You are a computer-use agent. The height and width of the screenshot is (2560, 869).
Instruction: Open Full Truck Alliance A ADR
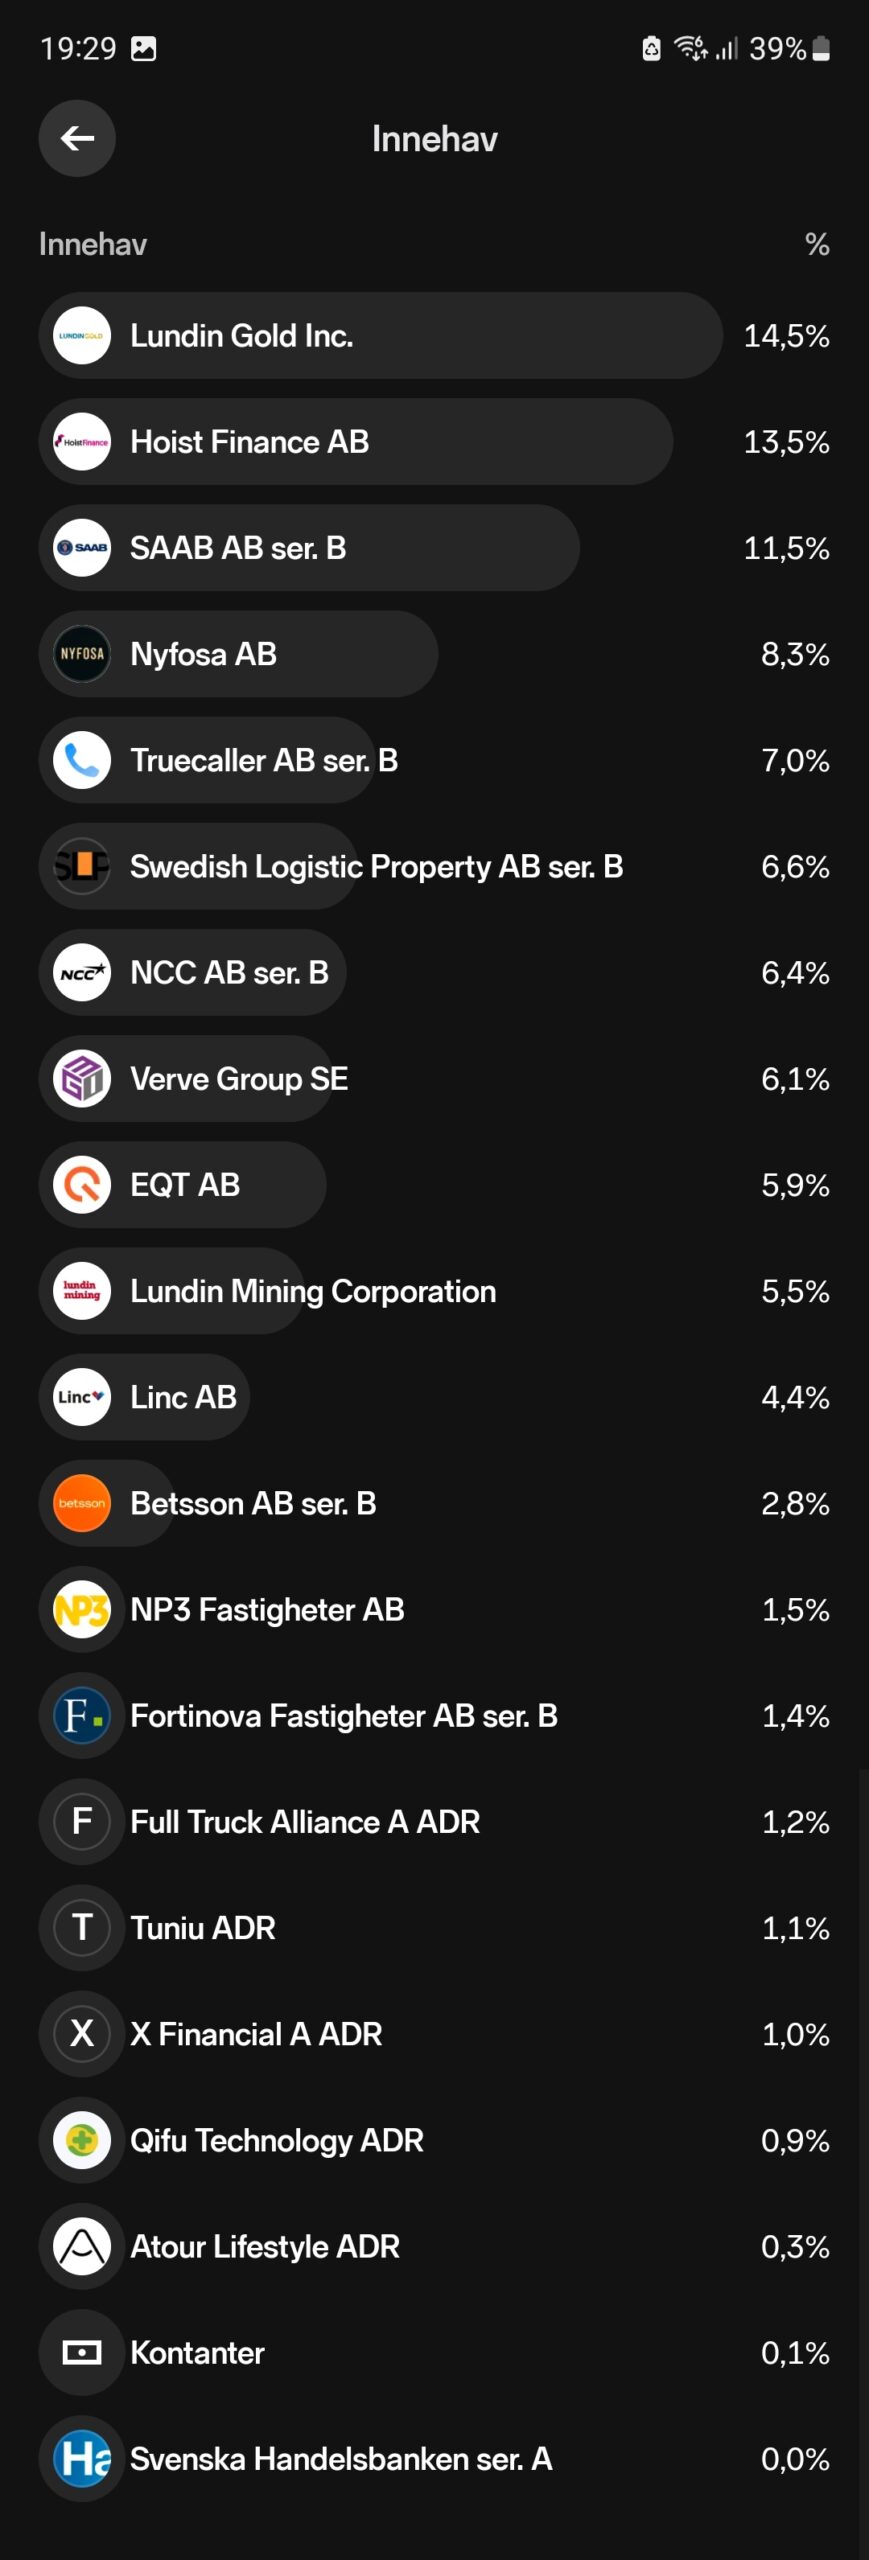434,1822
